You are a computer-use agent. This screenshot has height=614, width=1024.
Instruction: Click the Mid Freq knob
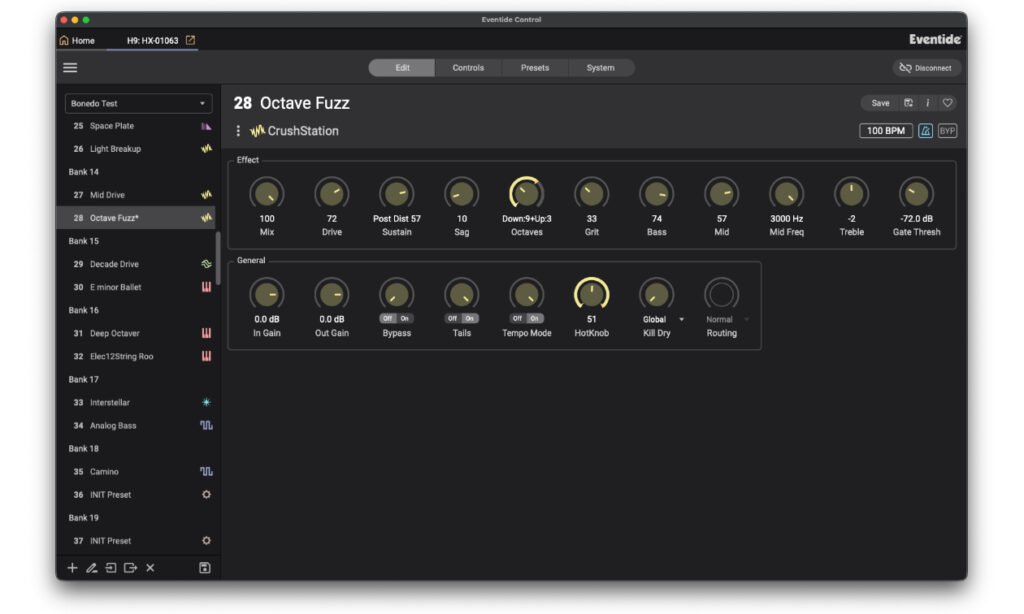[786, 193]
